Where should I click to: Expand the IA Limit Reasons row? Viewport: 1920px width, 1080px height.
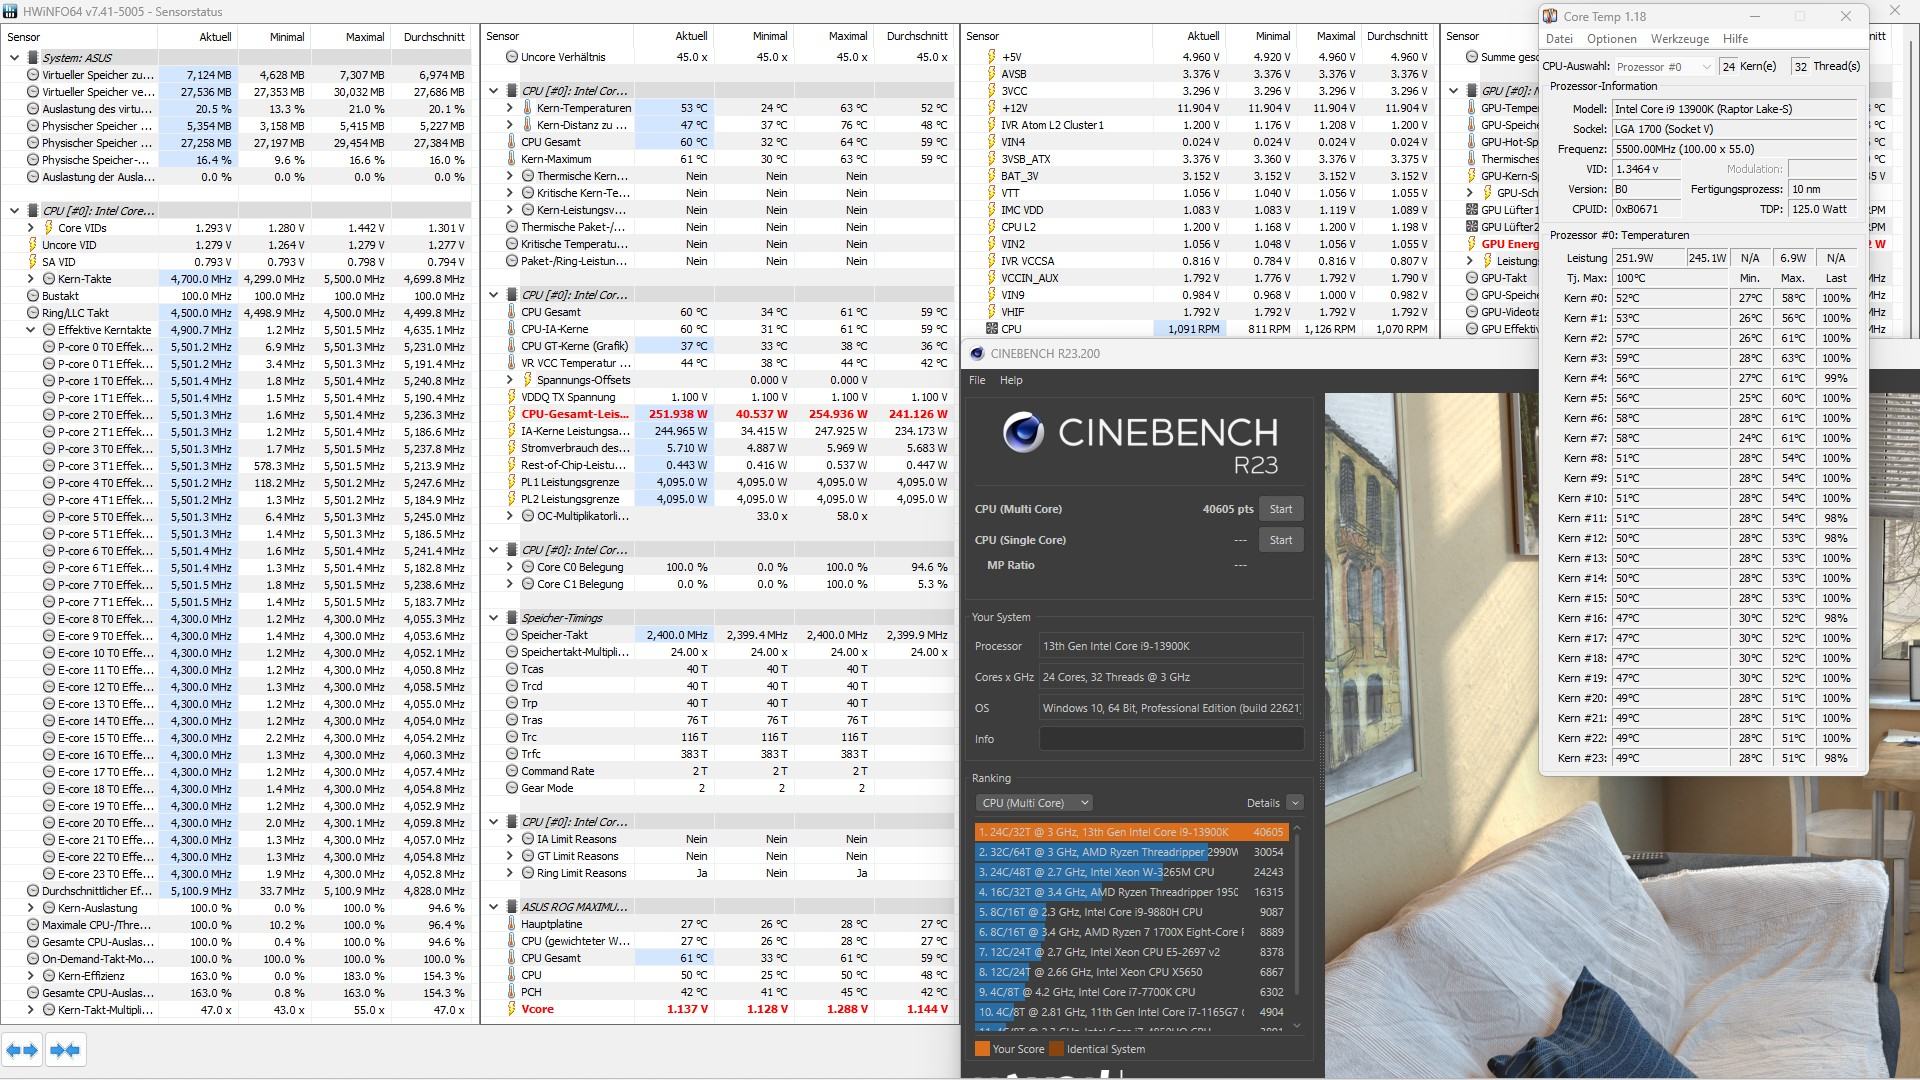pyautogui.click(x=510, y=839)
